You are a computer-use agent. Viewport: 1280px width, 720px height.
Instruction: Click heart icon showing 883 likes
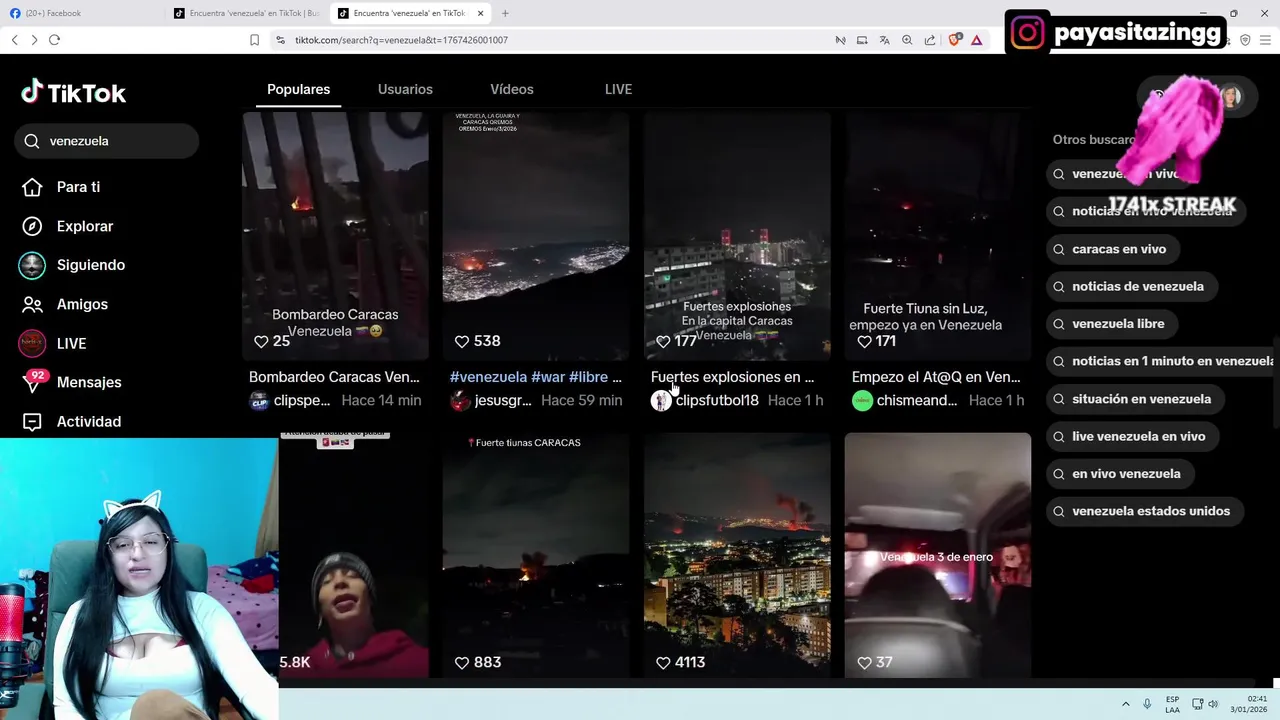coord(462,662)
